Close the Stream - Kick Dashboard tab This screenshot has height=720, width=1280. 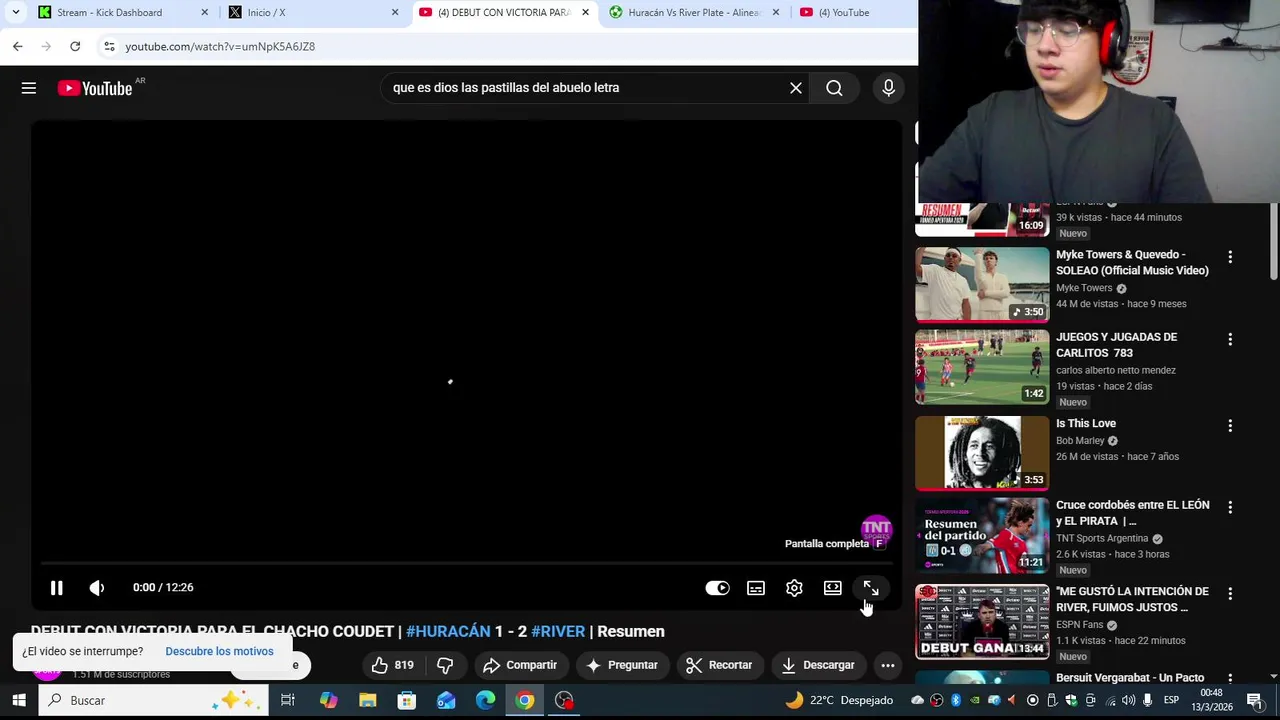(x=205, y=13)
